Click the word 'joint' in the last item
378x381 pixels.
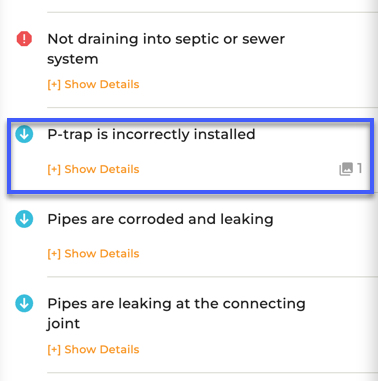coord(63,323)
